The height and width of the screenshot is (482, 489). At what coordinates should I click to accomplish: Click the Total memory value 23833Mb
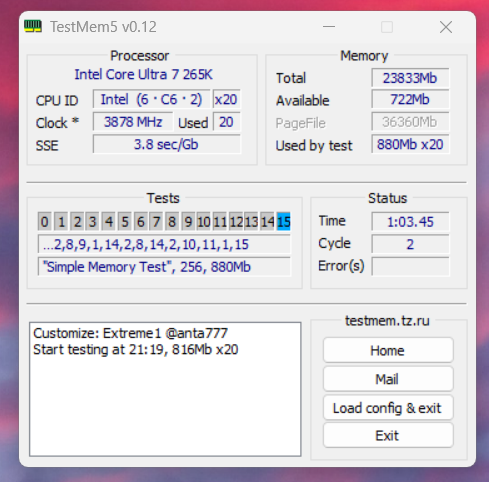pyautogui.click(x=410, y=78)
